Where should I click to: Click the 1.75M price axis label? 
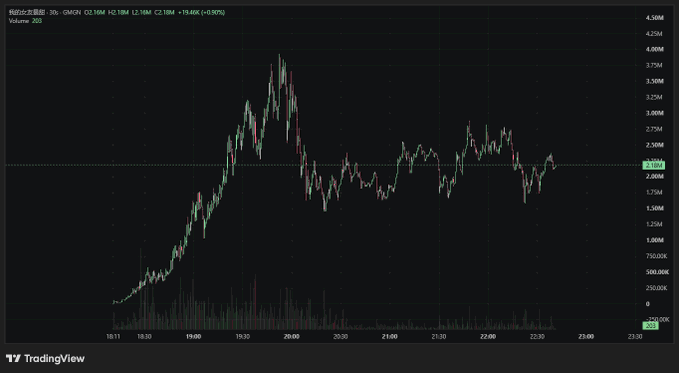tap(654, 192)
